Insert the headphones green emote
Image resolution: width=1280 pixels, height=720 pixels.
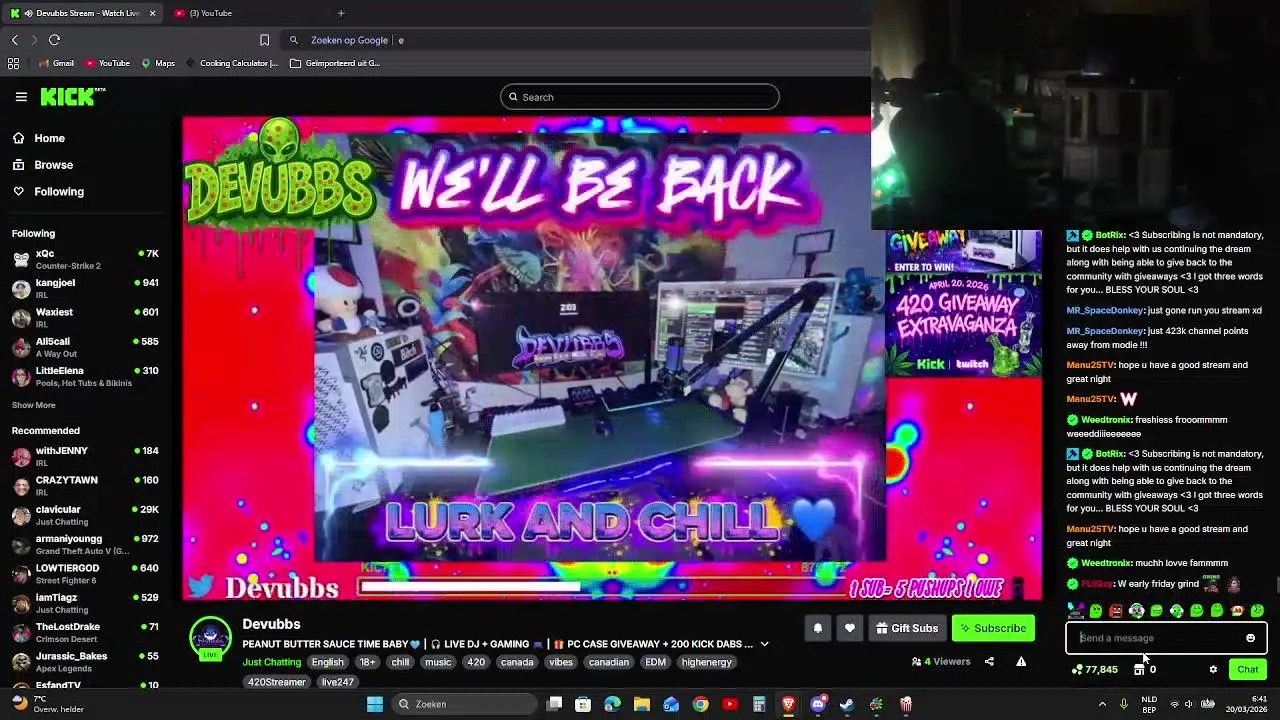[x=1136, y=611]
